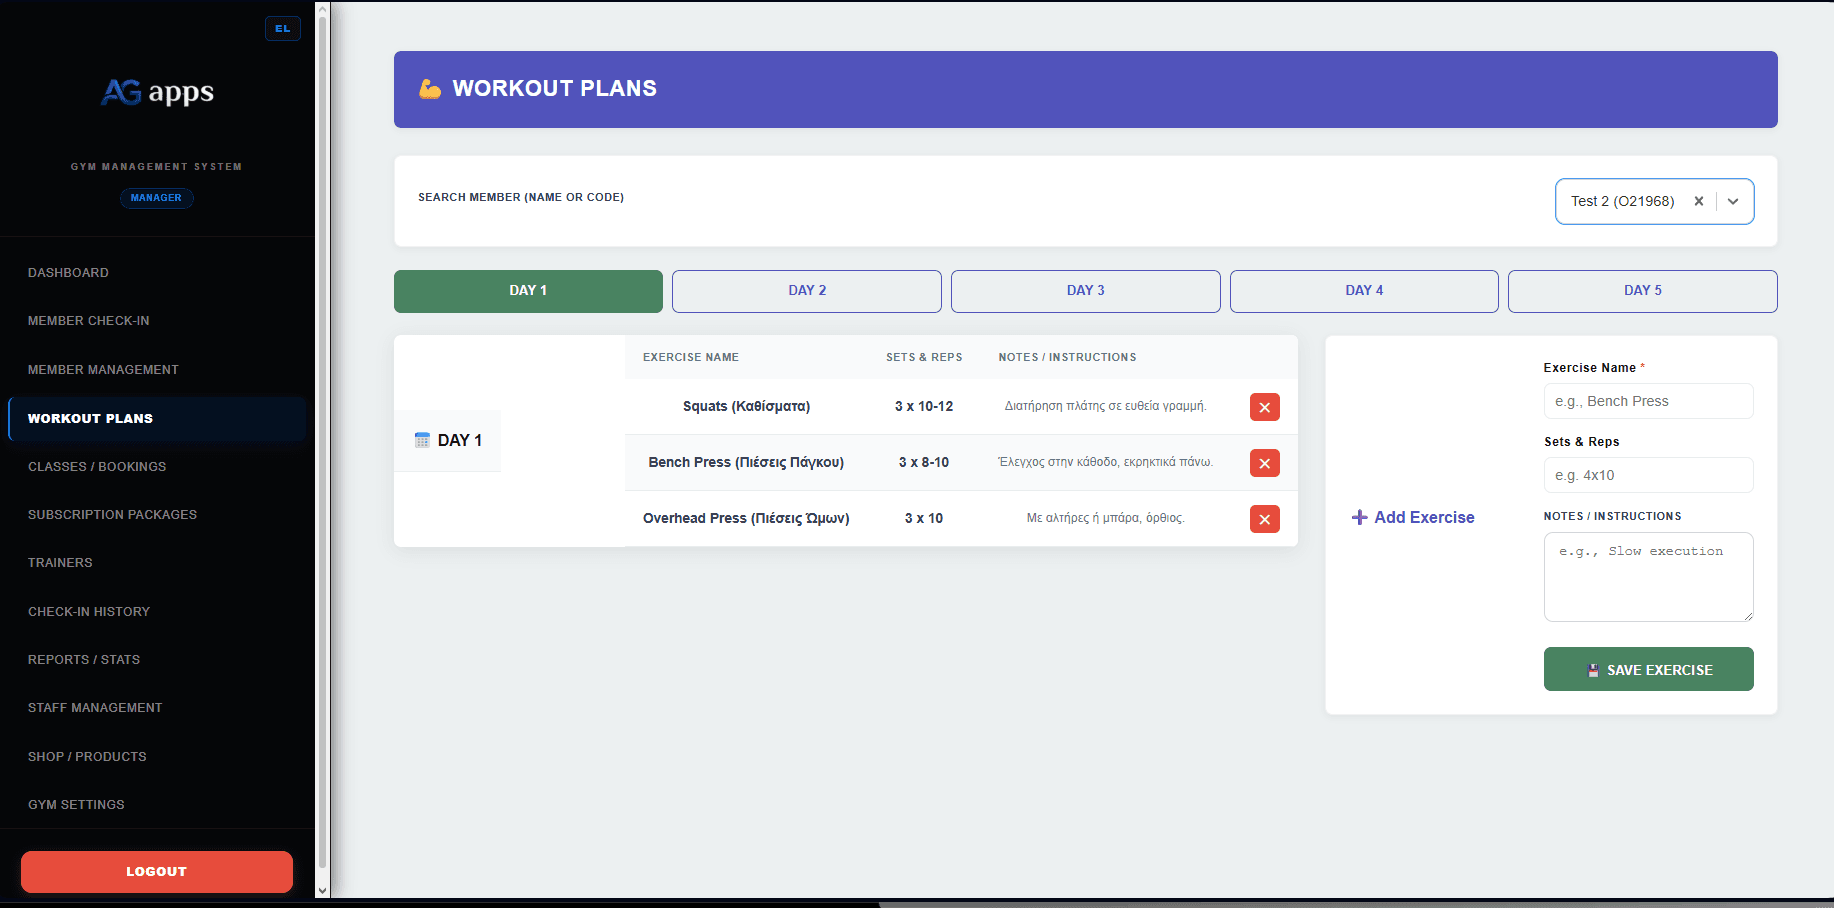Click the plus icon for Add Exercise
The height and width of the screenshot is (908, 1834).
[x=1359, y=517]
